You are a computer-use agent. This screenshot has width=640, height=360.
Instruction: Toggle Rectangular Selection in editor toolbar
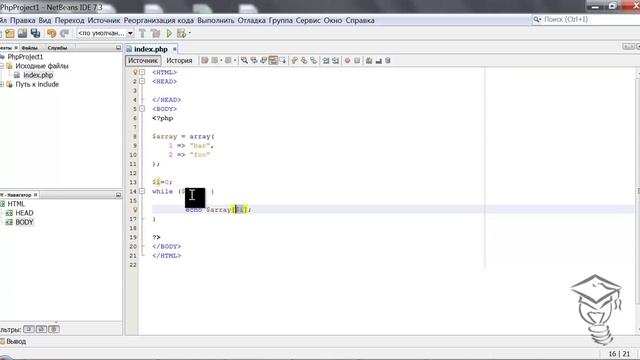(x=282, y=60)
